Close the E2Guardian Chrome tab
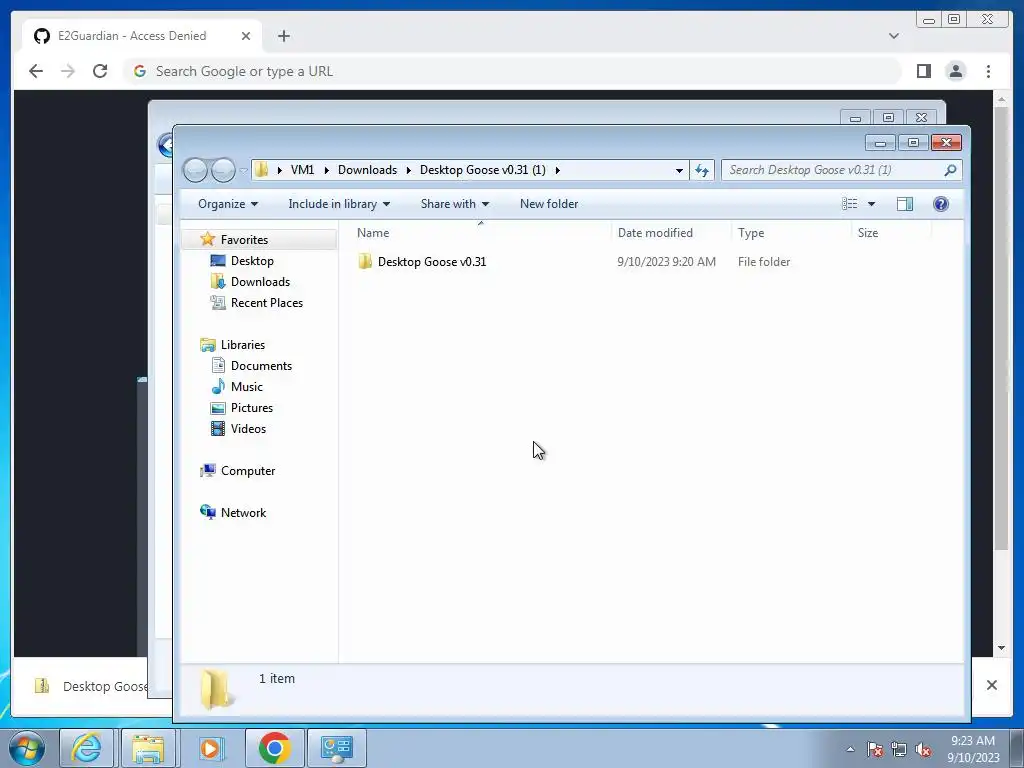 [x=246, y=36]
